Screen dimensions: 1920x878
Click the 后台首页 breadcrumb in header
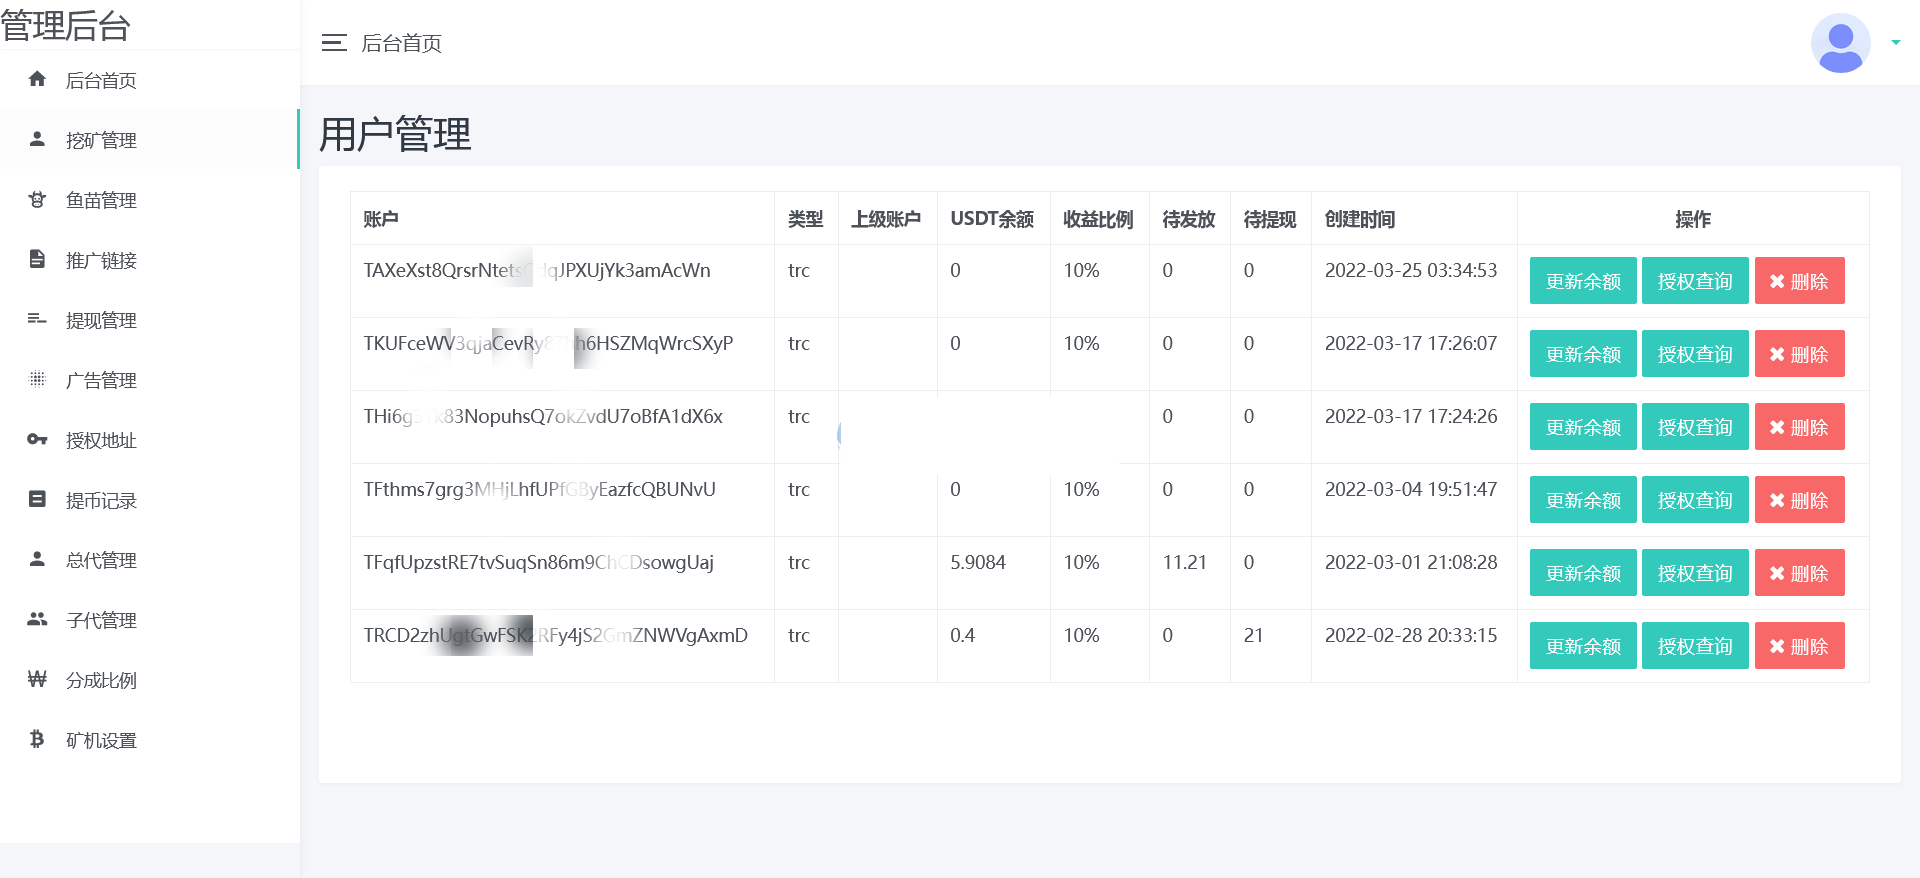click(x=401, y=43)
